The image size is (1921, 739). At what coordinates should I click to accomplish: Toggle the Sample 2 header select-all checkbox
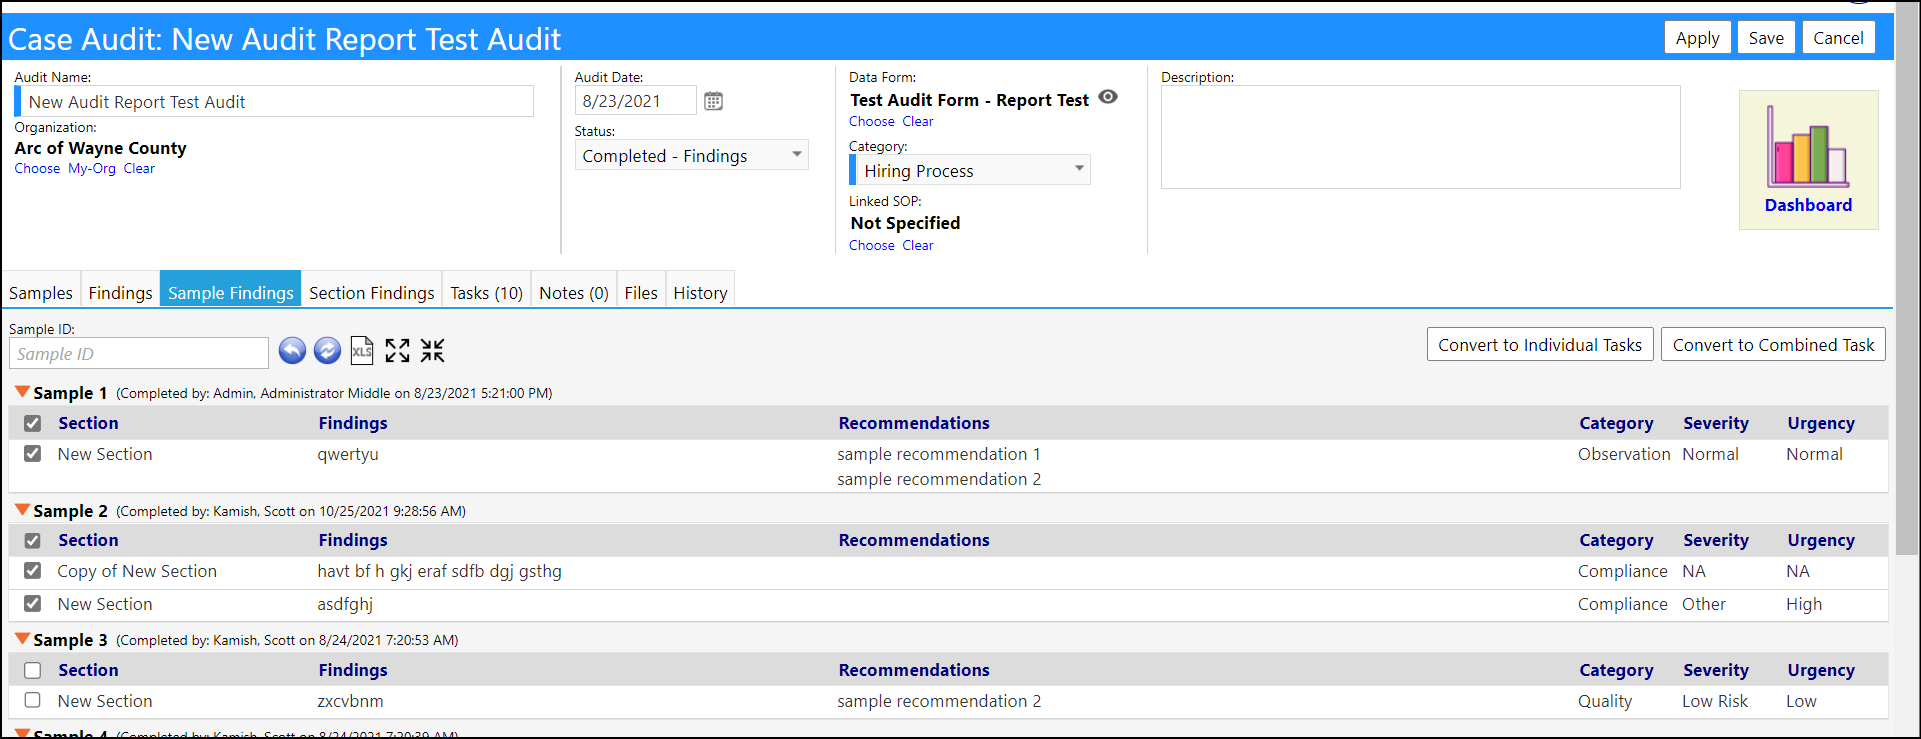coord(33,540)
